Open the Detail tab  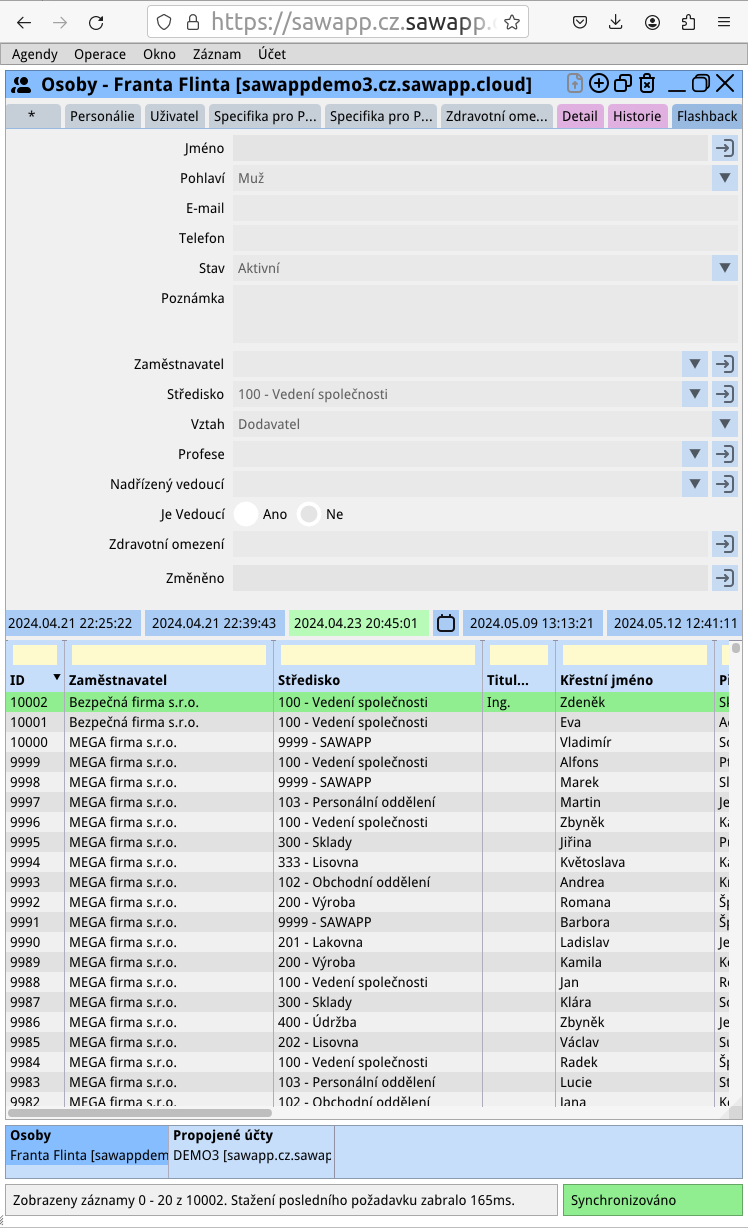point(580,116)
